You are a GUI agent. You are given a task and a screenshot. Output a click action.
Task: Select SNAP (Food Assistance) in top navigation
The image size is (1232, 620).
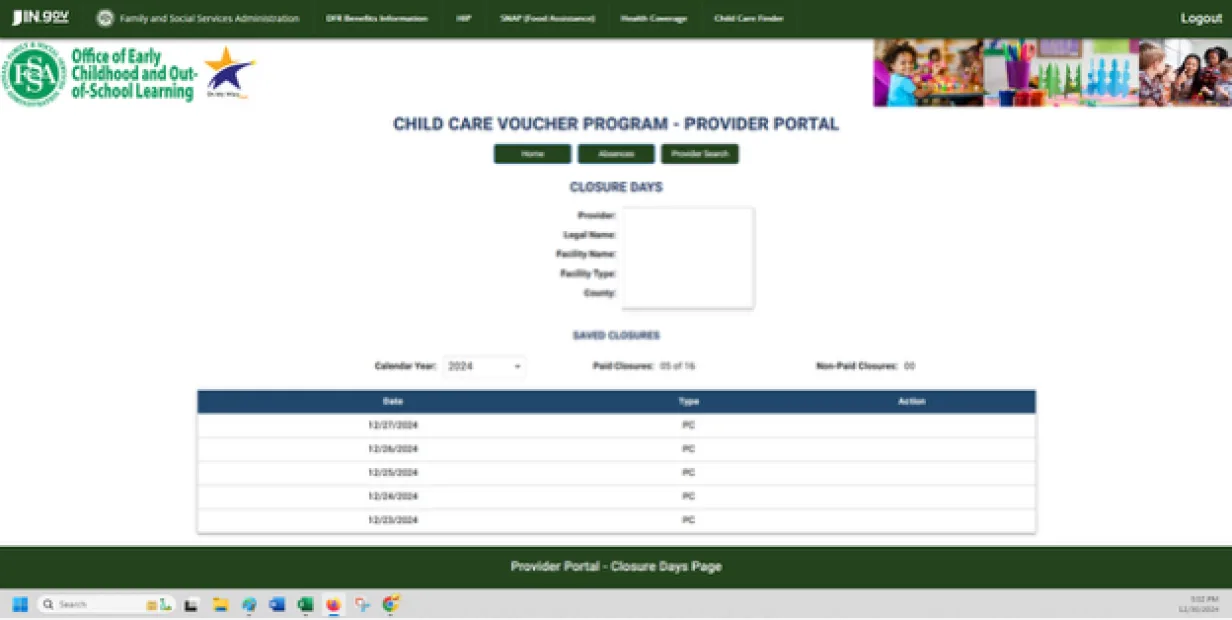[547, 19]
